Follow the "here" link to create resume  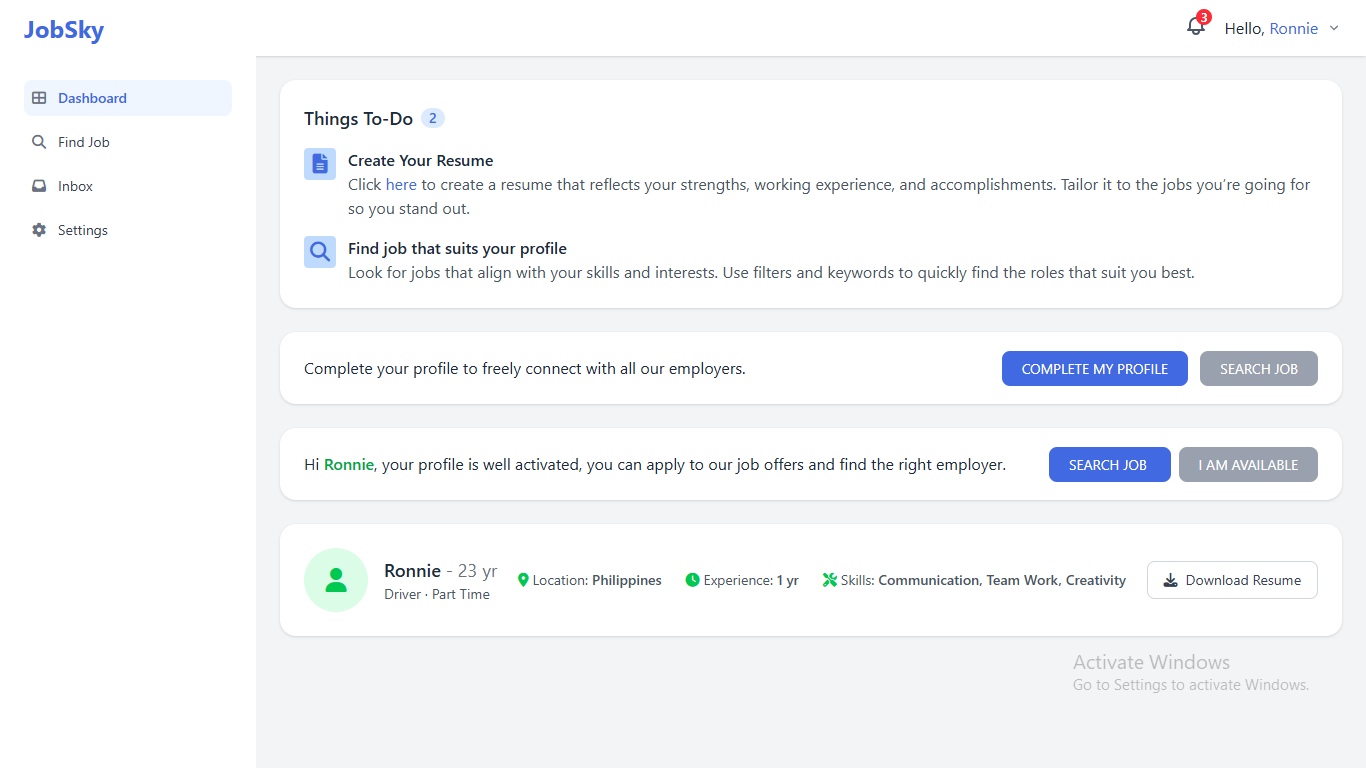point(401,185)
